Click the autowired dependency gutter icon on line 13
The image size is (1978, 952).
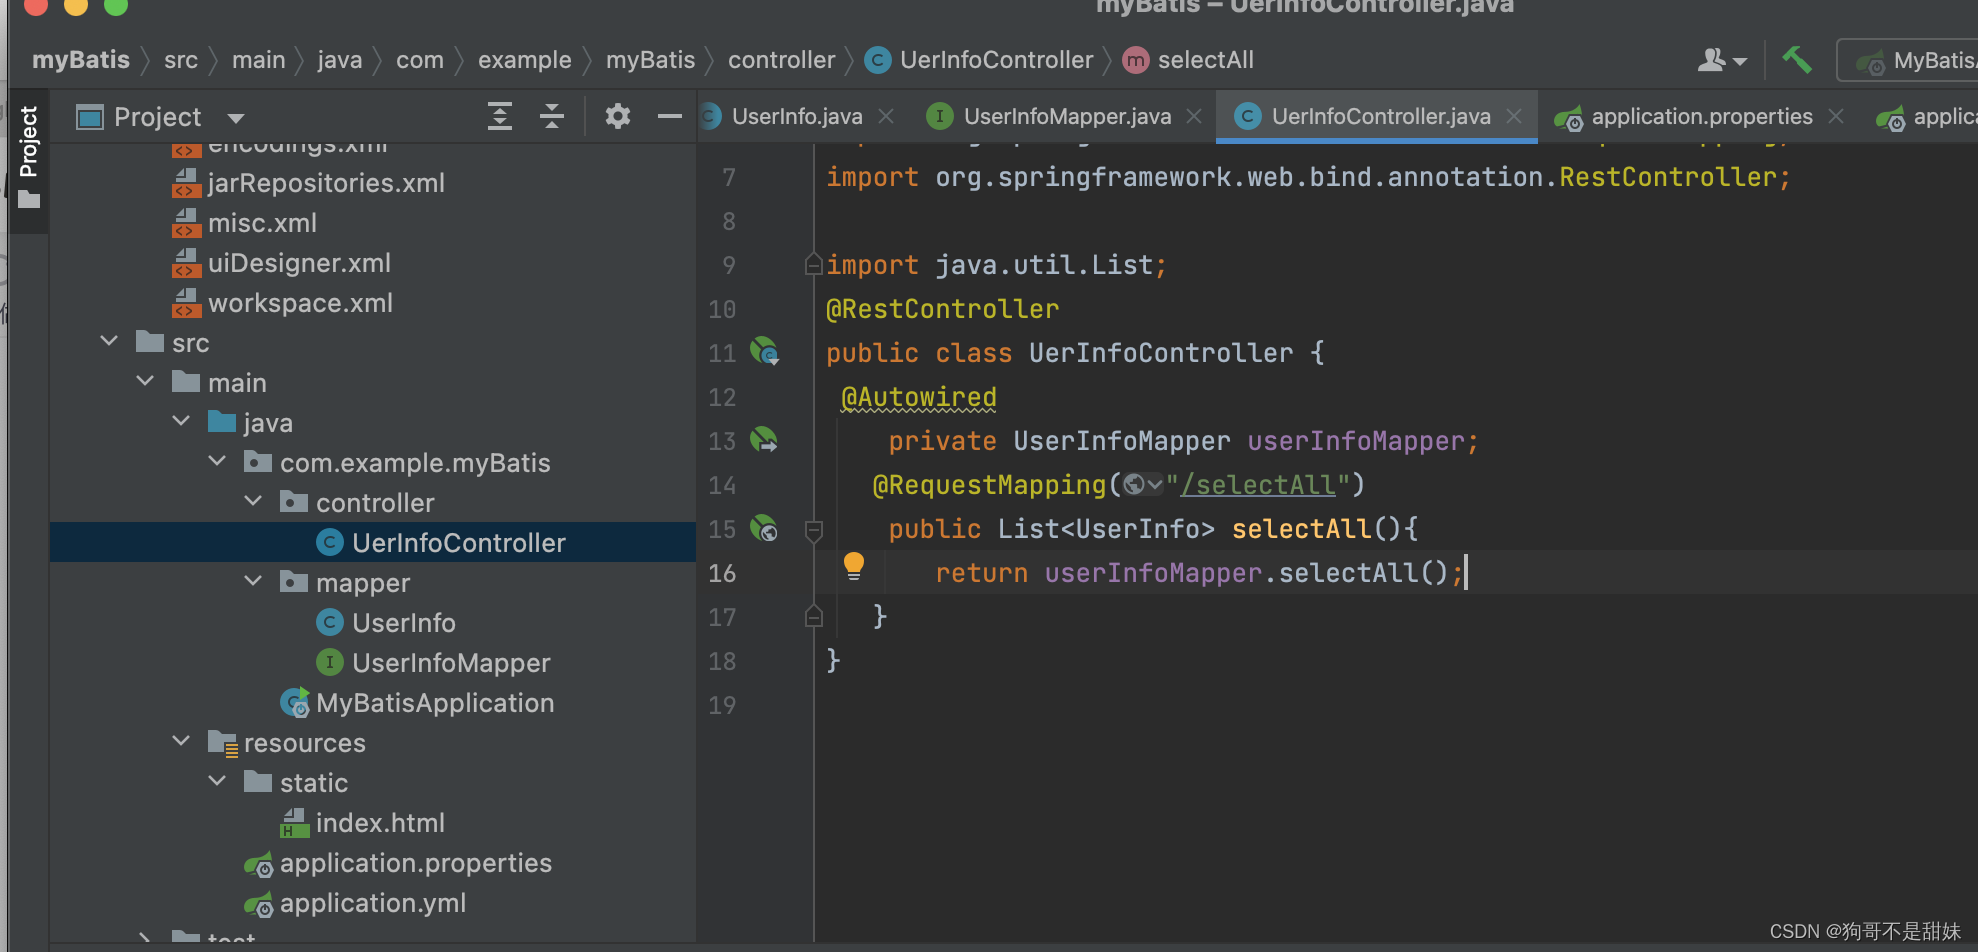tap(765, 439)
